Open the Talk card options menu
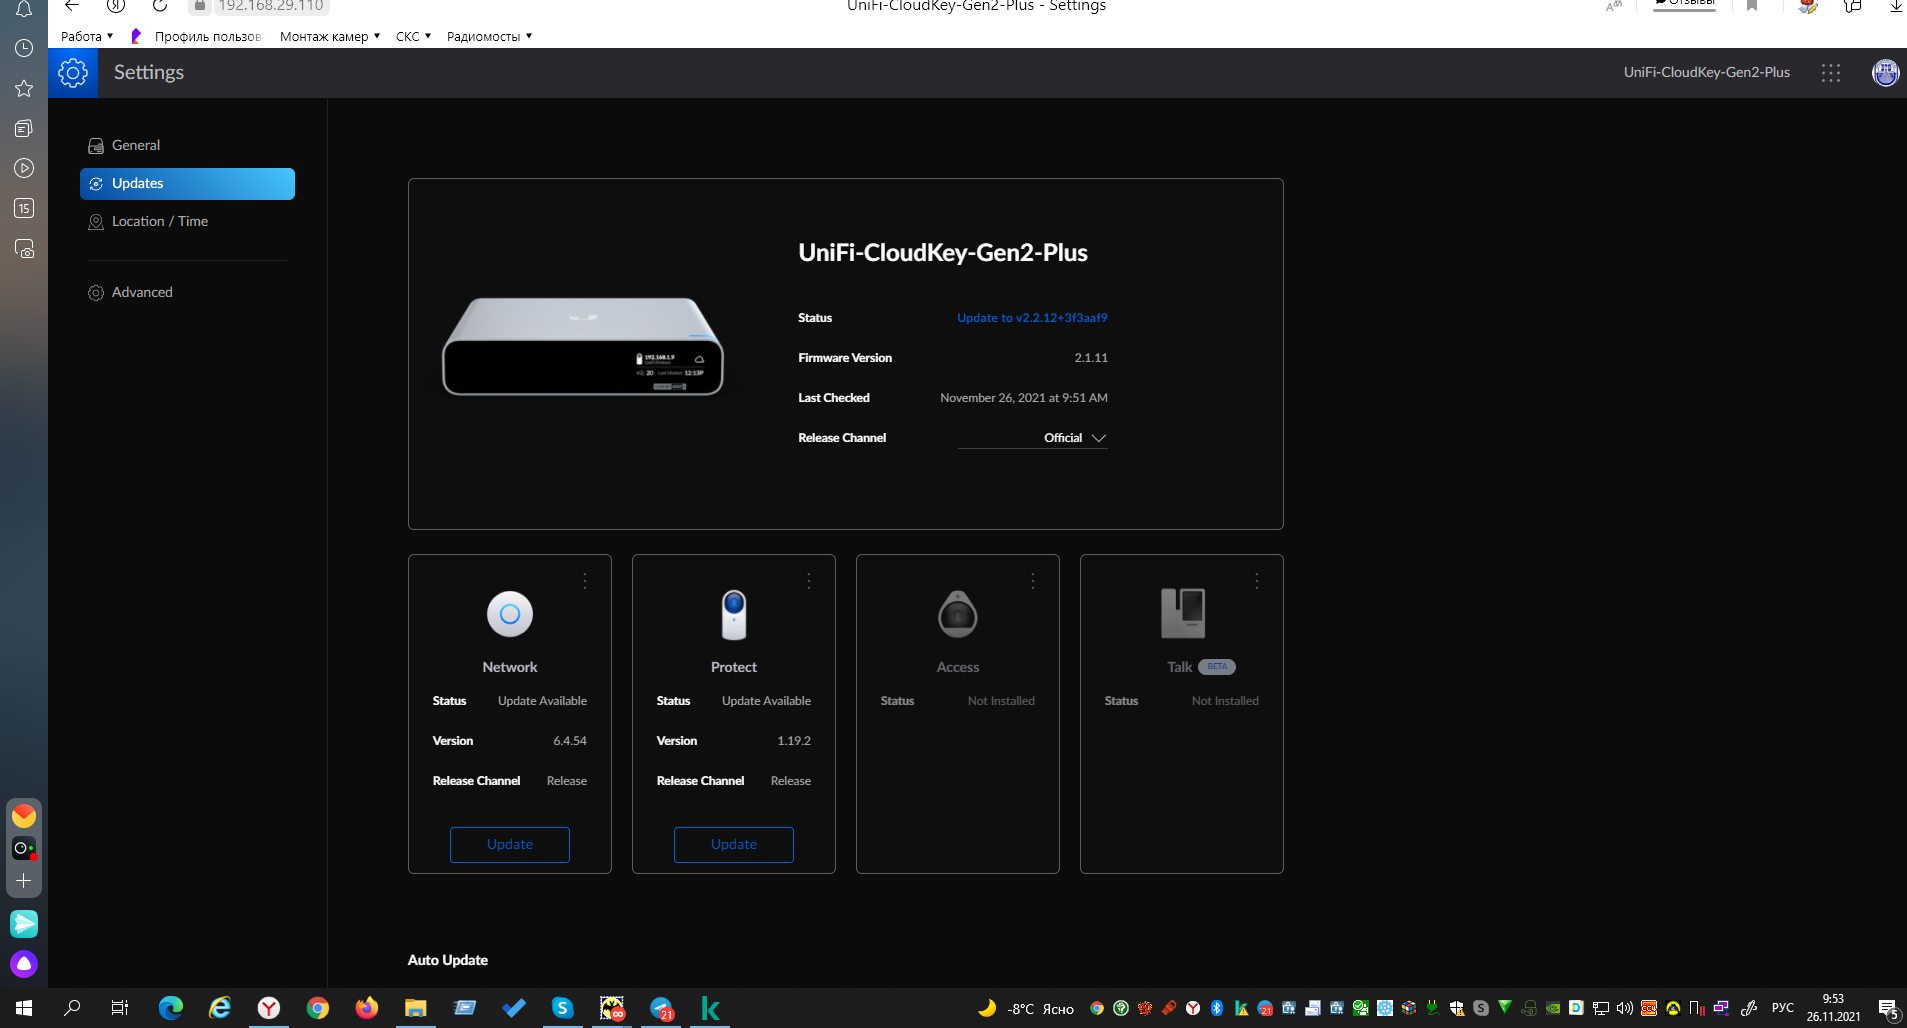Image resolution: width=1907 pixels, height=1028 pixels. [x=1257, y=580]
